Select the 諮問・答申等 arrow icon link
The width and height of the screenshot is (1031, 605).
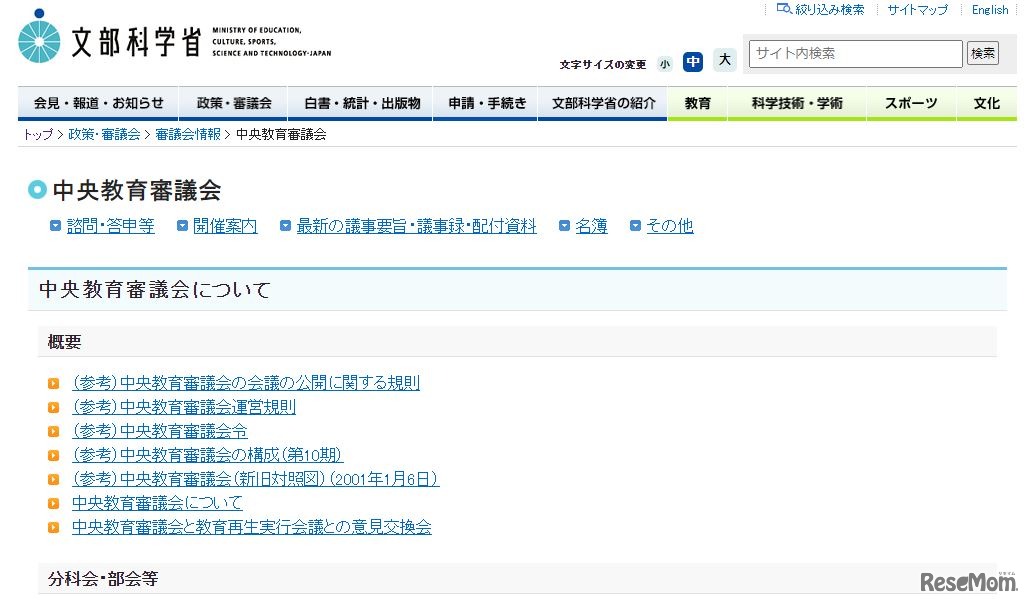point(56,226)
